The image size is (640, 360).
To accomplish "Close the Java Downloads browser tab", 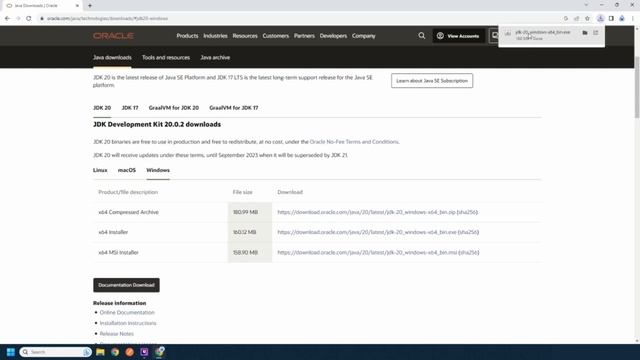I will [77, 6].
